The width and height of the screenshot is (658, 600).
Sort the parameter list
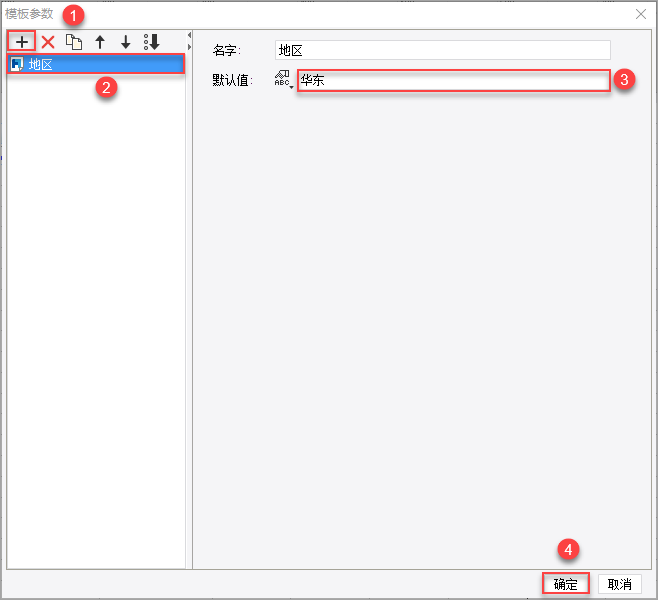pos(151,42)
